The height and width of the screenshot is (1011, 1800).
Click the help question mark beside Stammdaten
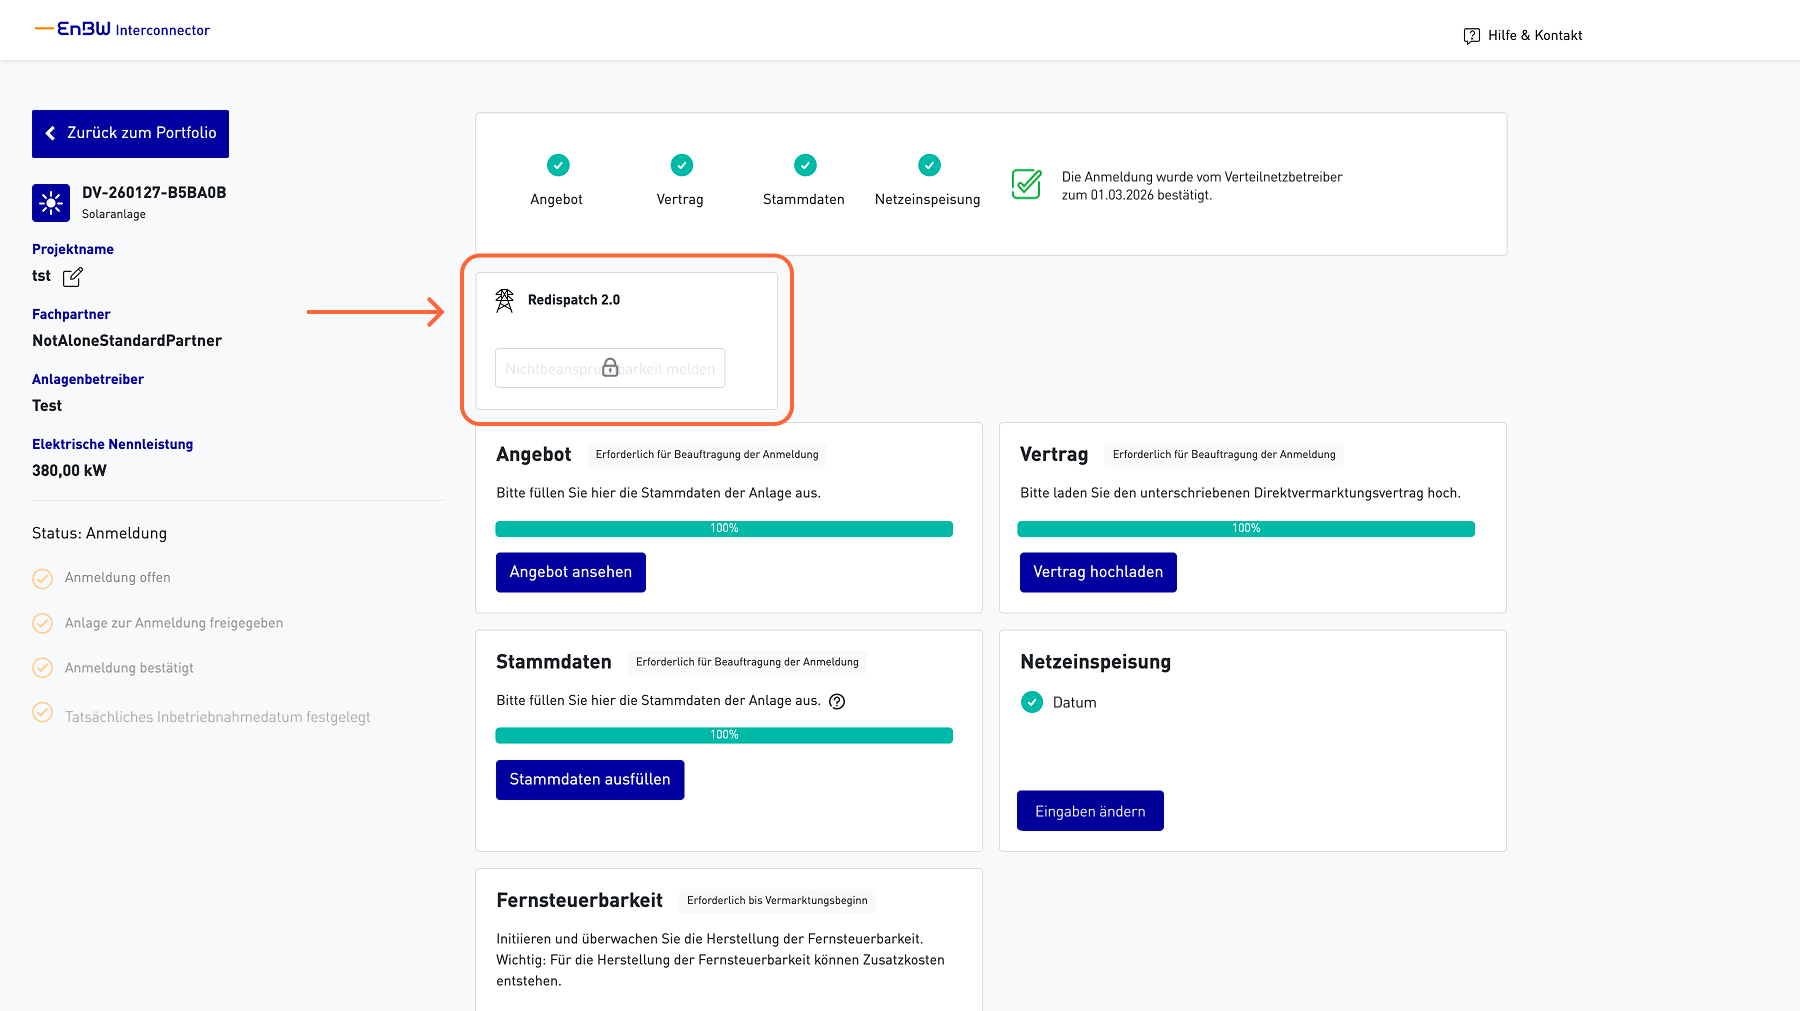pos(838,702)
